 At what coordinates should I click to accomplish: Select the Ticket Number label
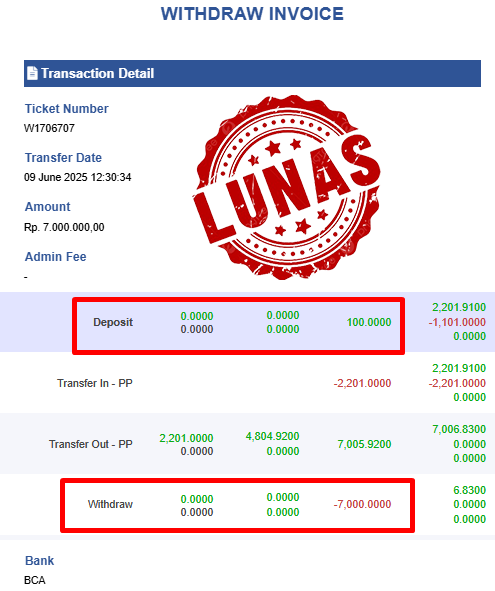point(67,109)
